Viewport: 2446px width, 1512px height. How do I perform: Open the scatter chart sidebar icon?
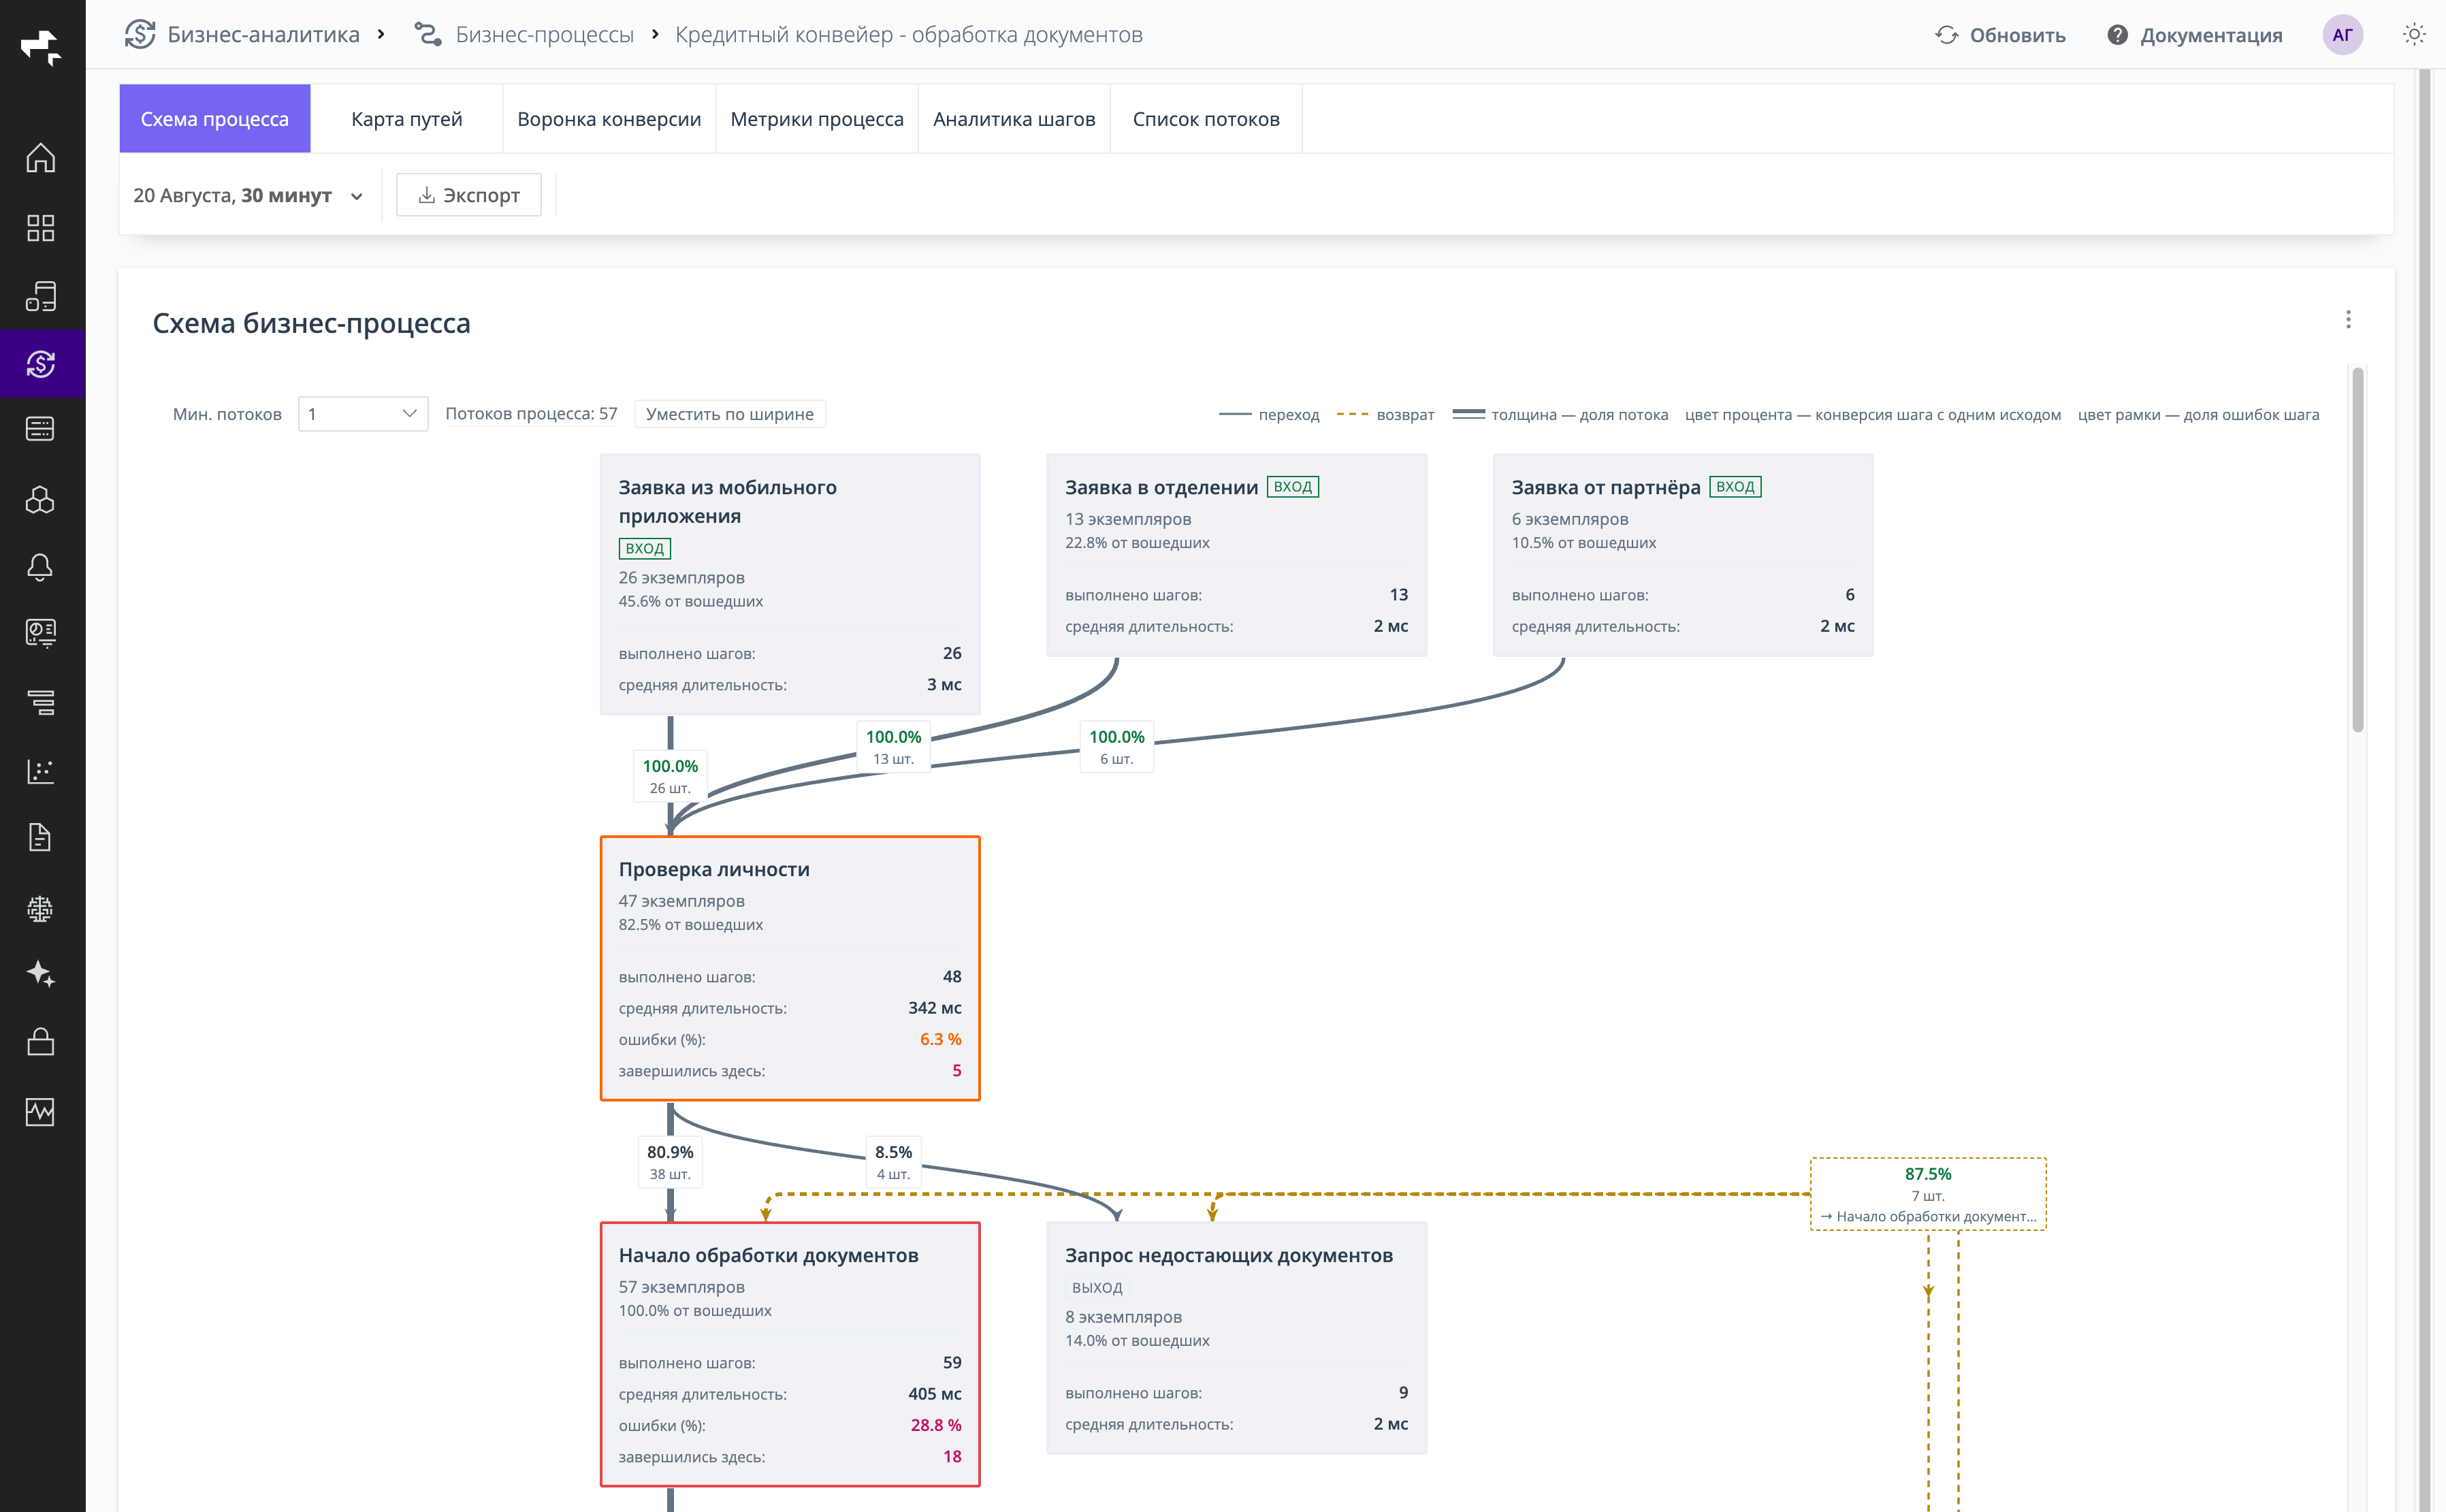tap(41, 771)
